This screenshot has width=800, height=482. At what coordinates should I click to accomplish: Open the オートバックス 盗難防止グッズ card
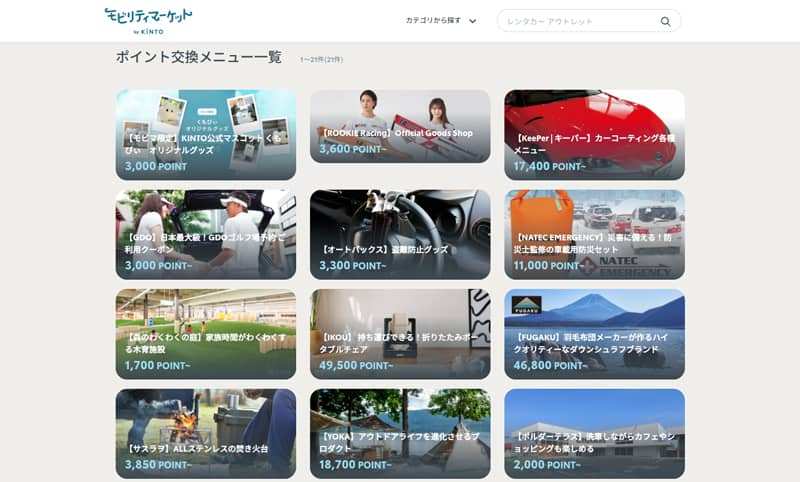400,235
